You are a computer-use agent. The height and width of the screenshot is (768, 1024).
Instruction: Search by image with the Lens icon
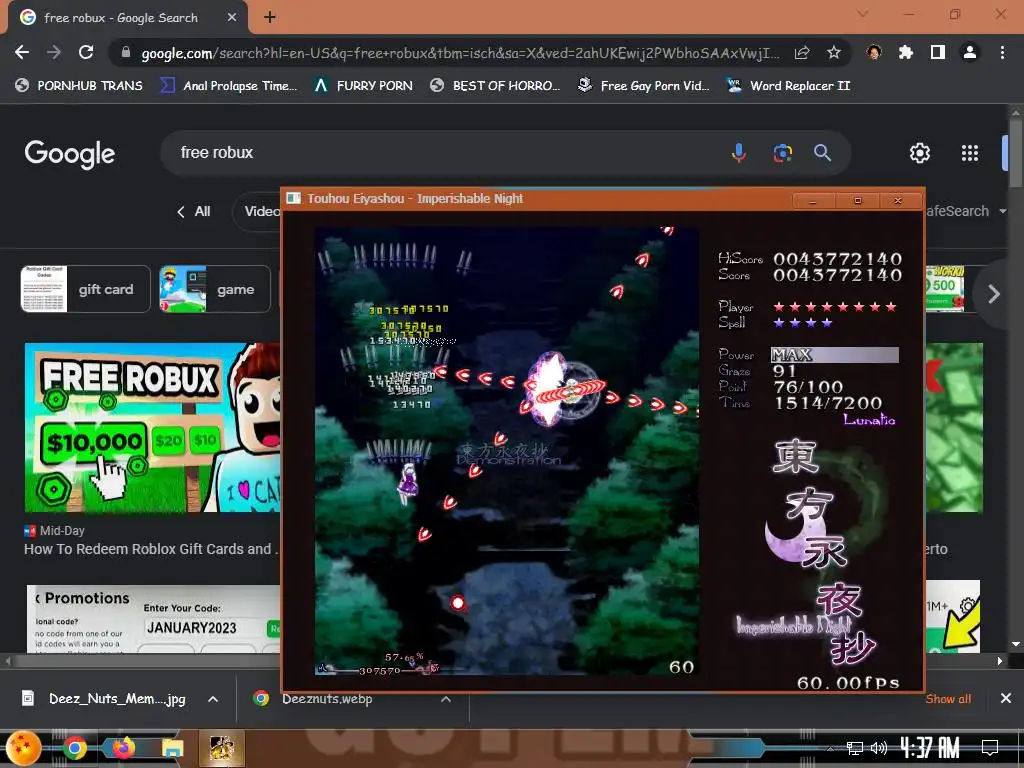point(782,153)
